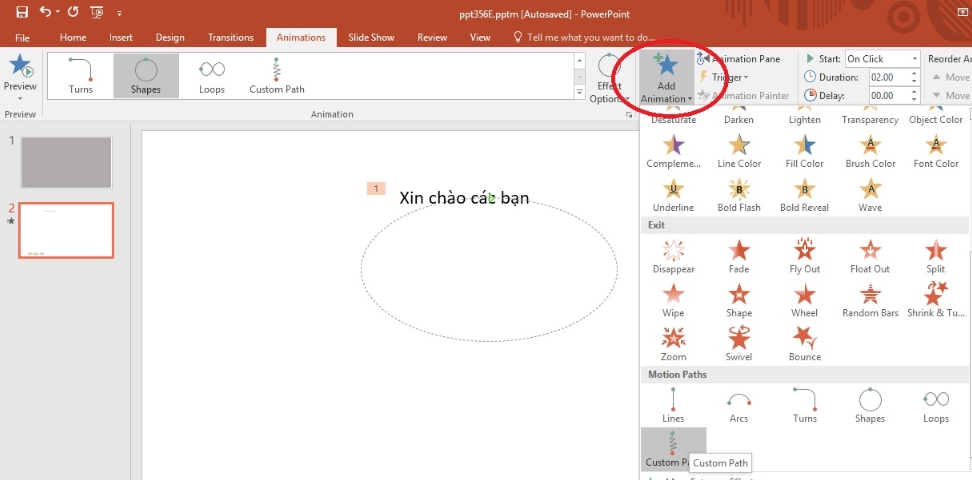Screen dimensions: 972x480
Task: Open the Animation Pane
Action: pyautogui.click(x=738, y=59)
